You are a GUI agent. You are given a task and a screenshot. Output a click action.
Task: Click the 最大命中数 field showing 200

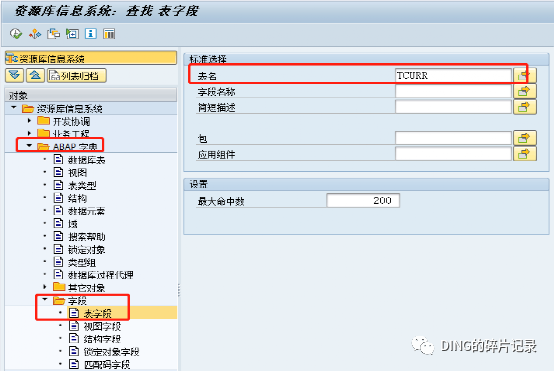click(x=363, y=201)
